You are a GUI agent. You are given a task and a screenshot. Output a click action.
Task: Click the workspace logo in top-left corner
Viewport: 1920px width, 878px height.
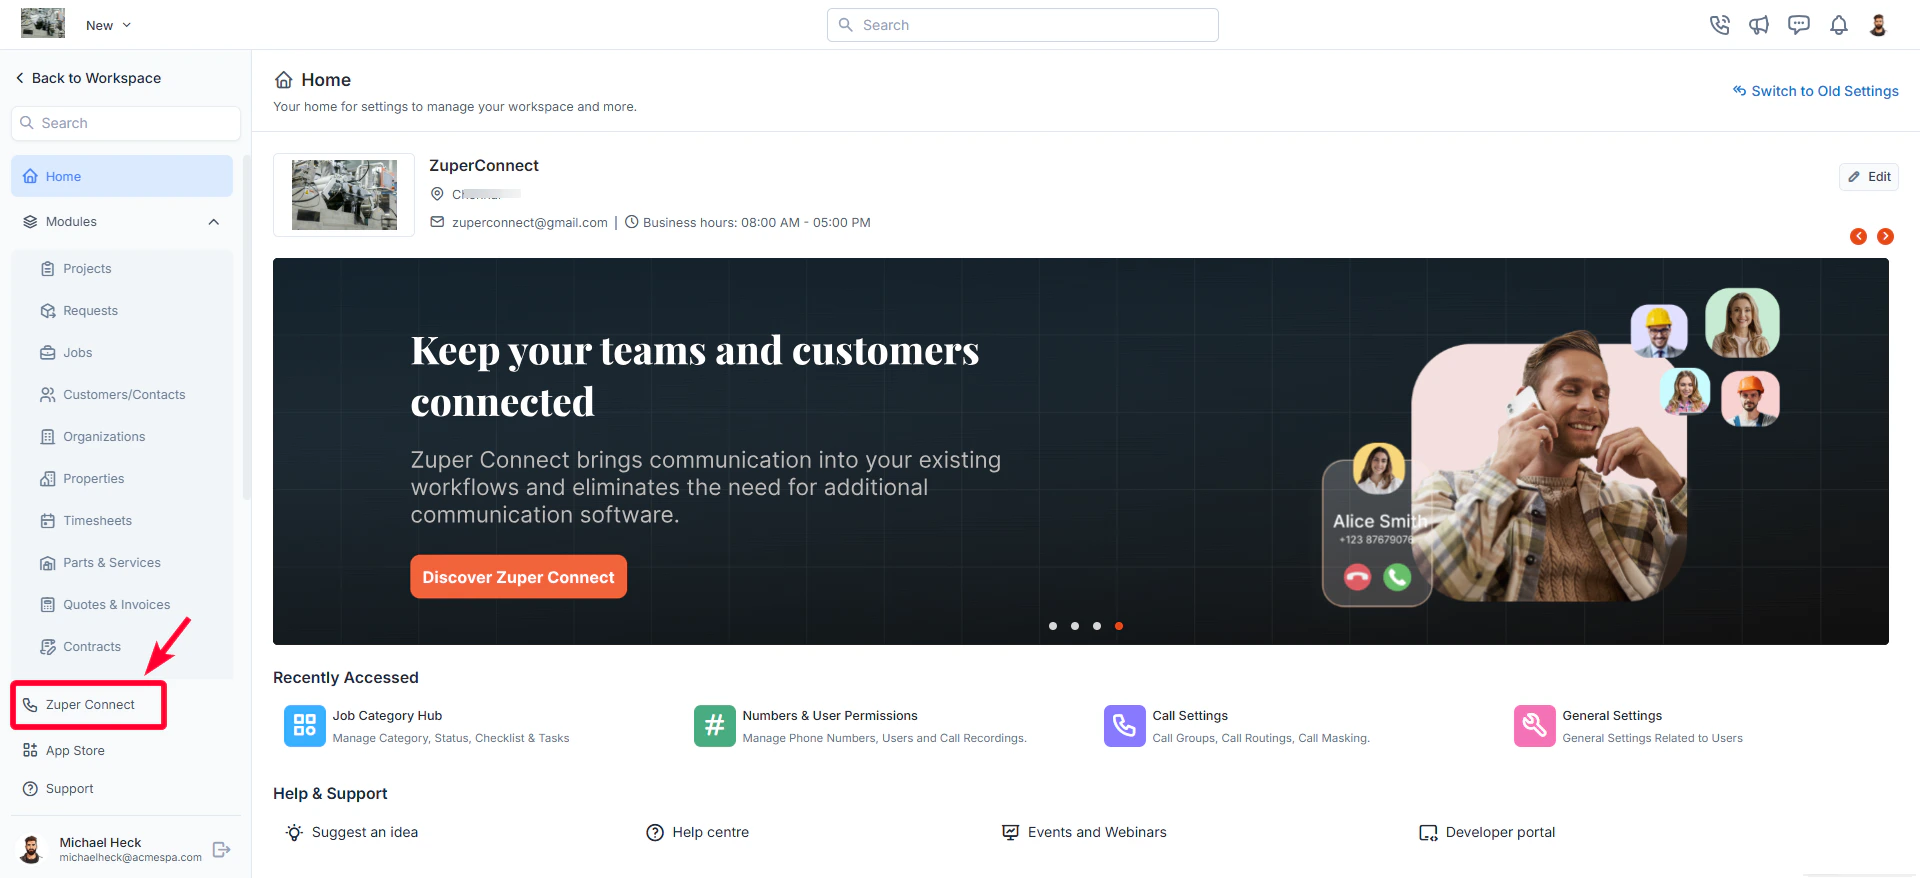tap(43, 23)
